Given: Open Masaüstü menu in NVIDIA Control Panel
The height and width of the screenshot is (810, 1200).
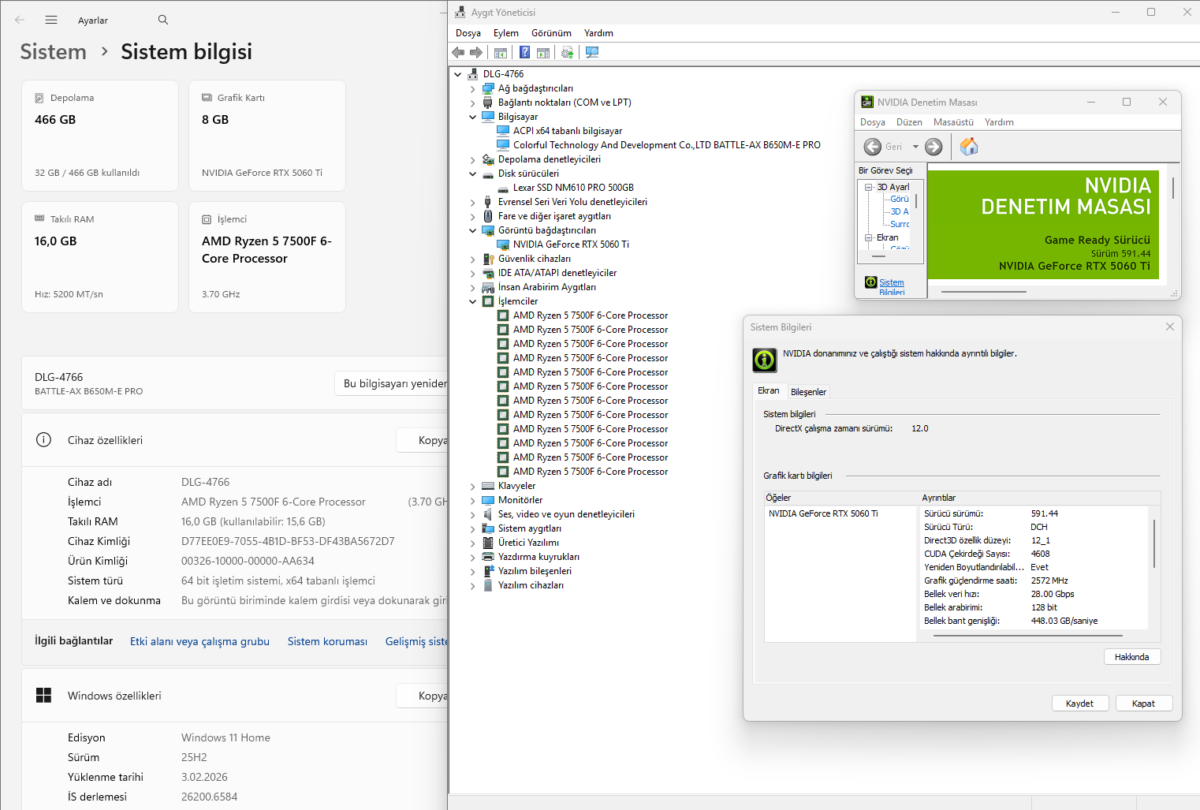Looking at the screenshot, I should click(x=953, y=122).
